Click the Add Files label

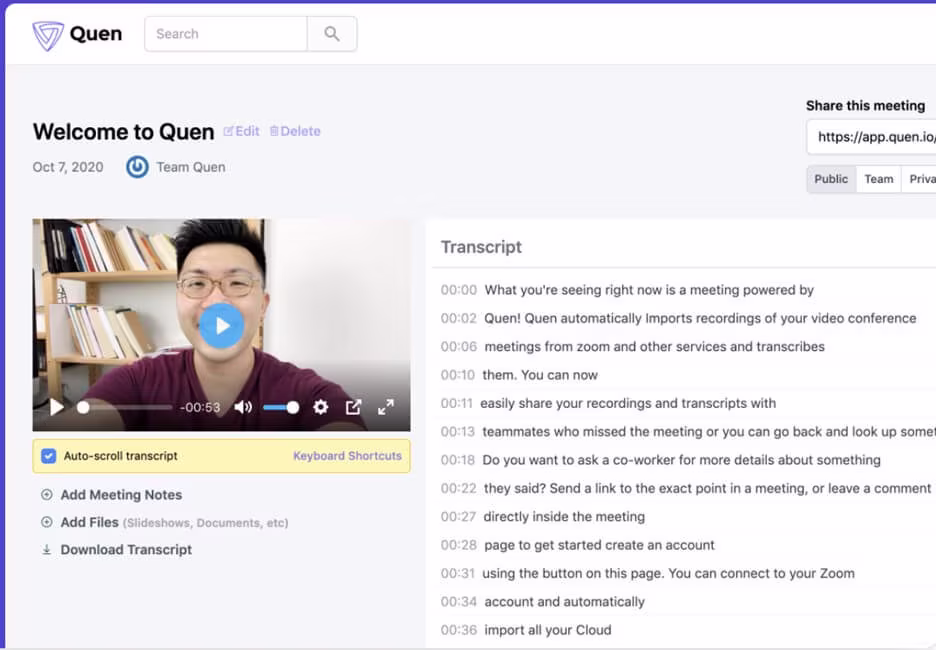pos(90,522)
